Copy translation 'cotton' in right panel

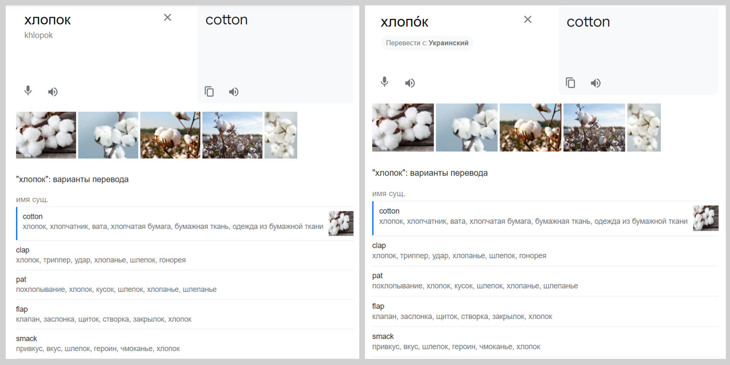[570, 83]
